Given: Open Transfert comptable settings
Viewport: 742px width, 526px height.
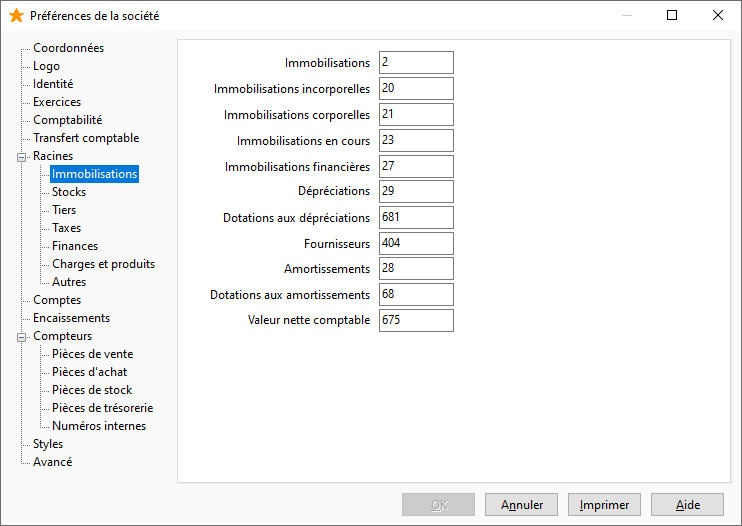Looking at the screenshot, I should point(86,138).
